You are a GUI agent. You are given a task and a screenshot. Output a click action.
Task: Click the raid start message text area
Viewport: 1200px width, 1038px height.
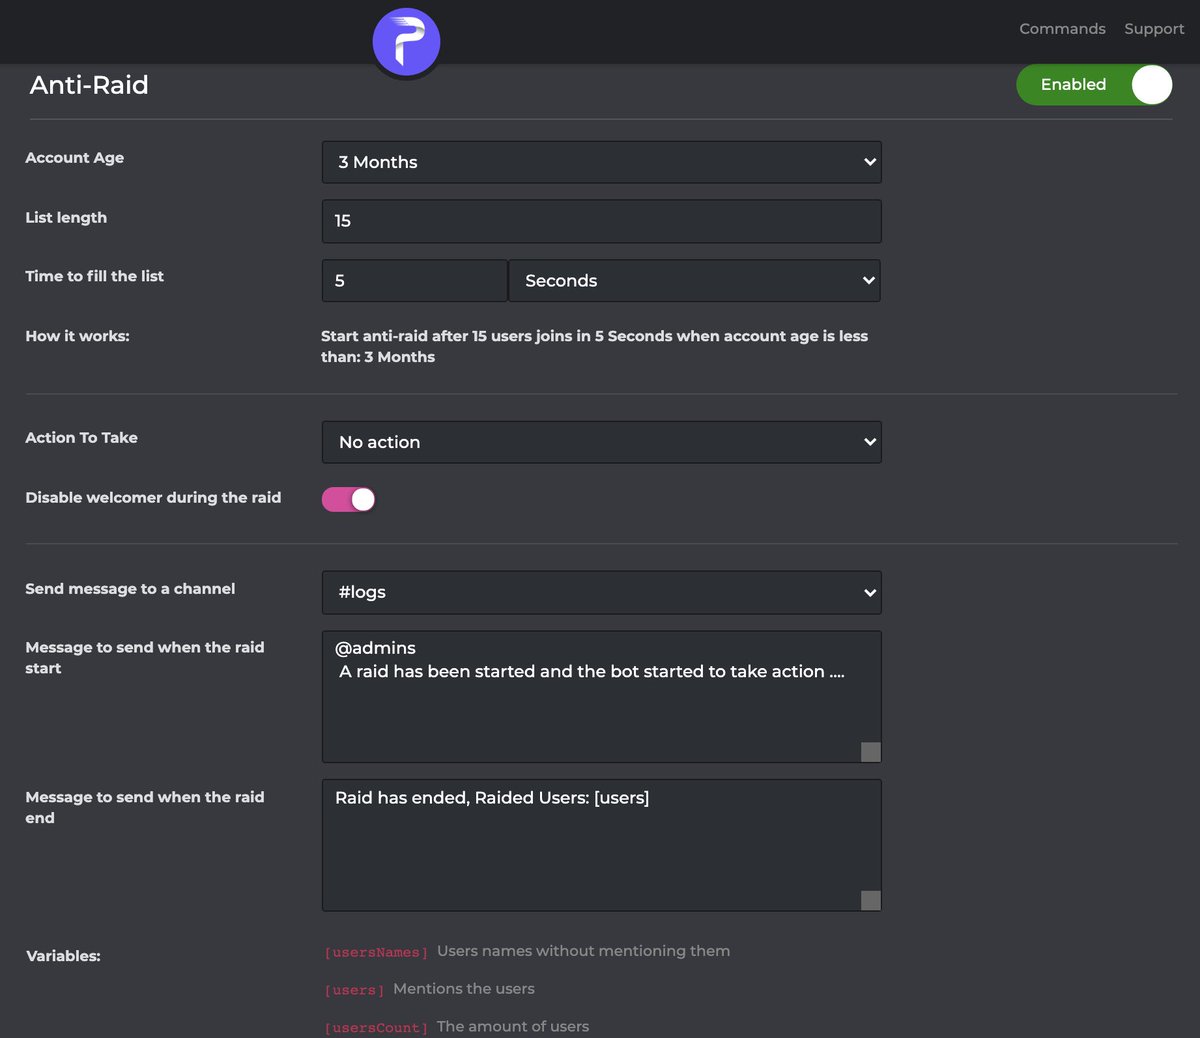point(601,697)
